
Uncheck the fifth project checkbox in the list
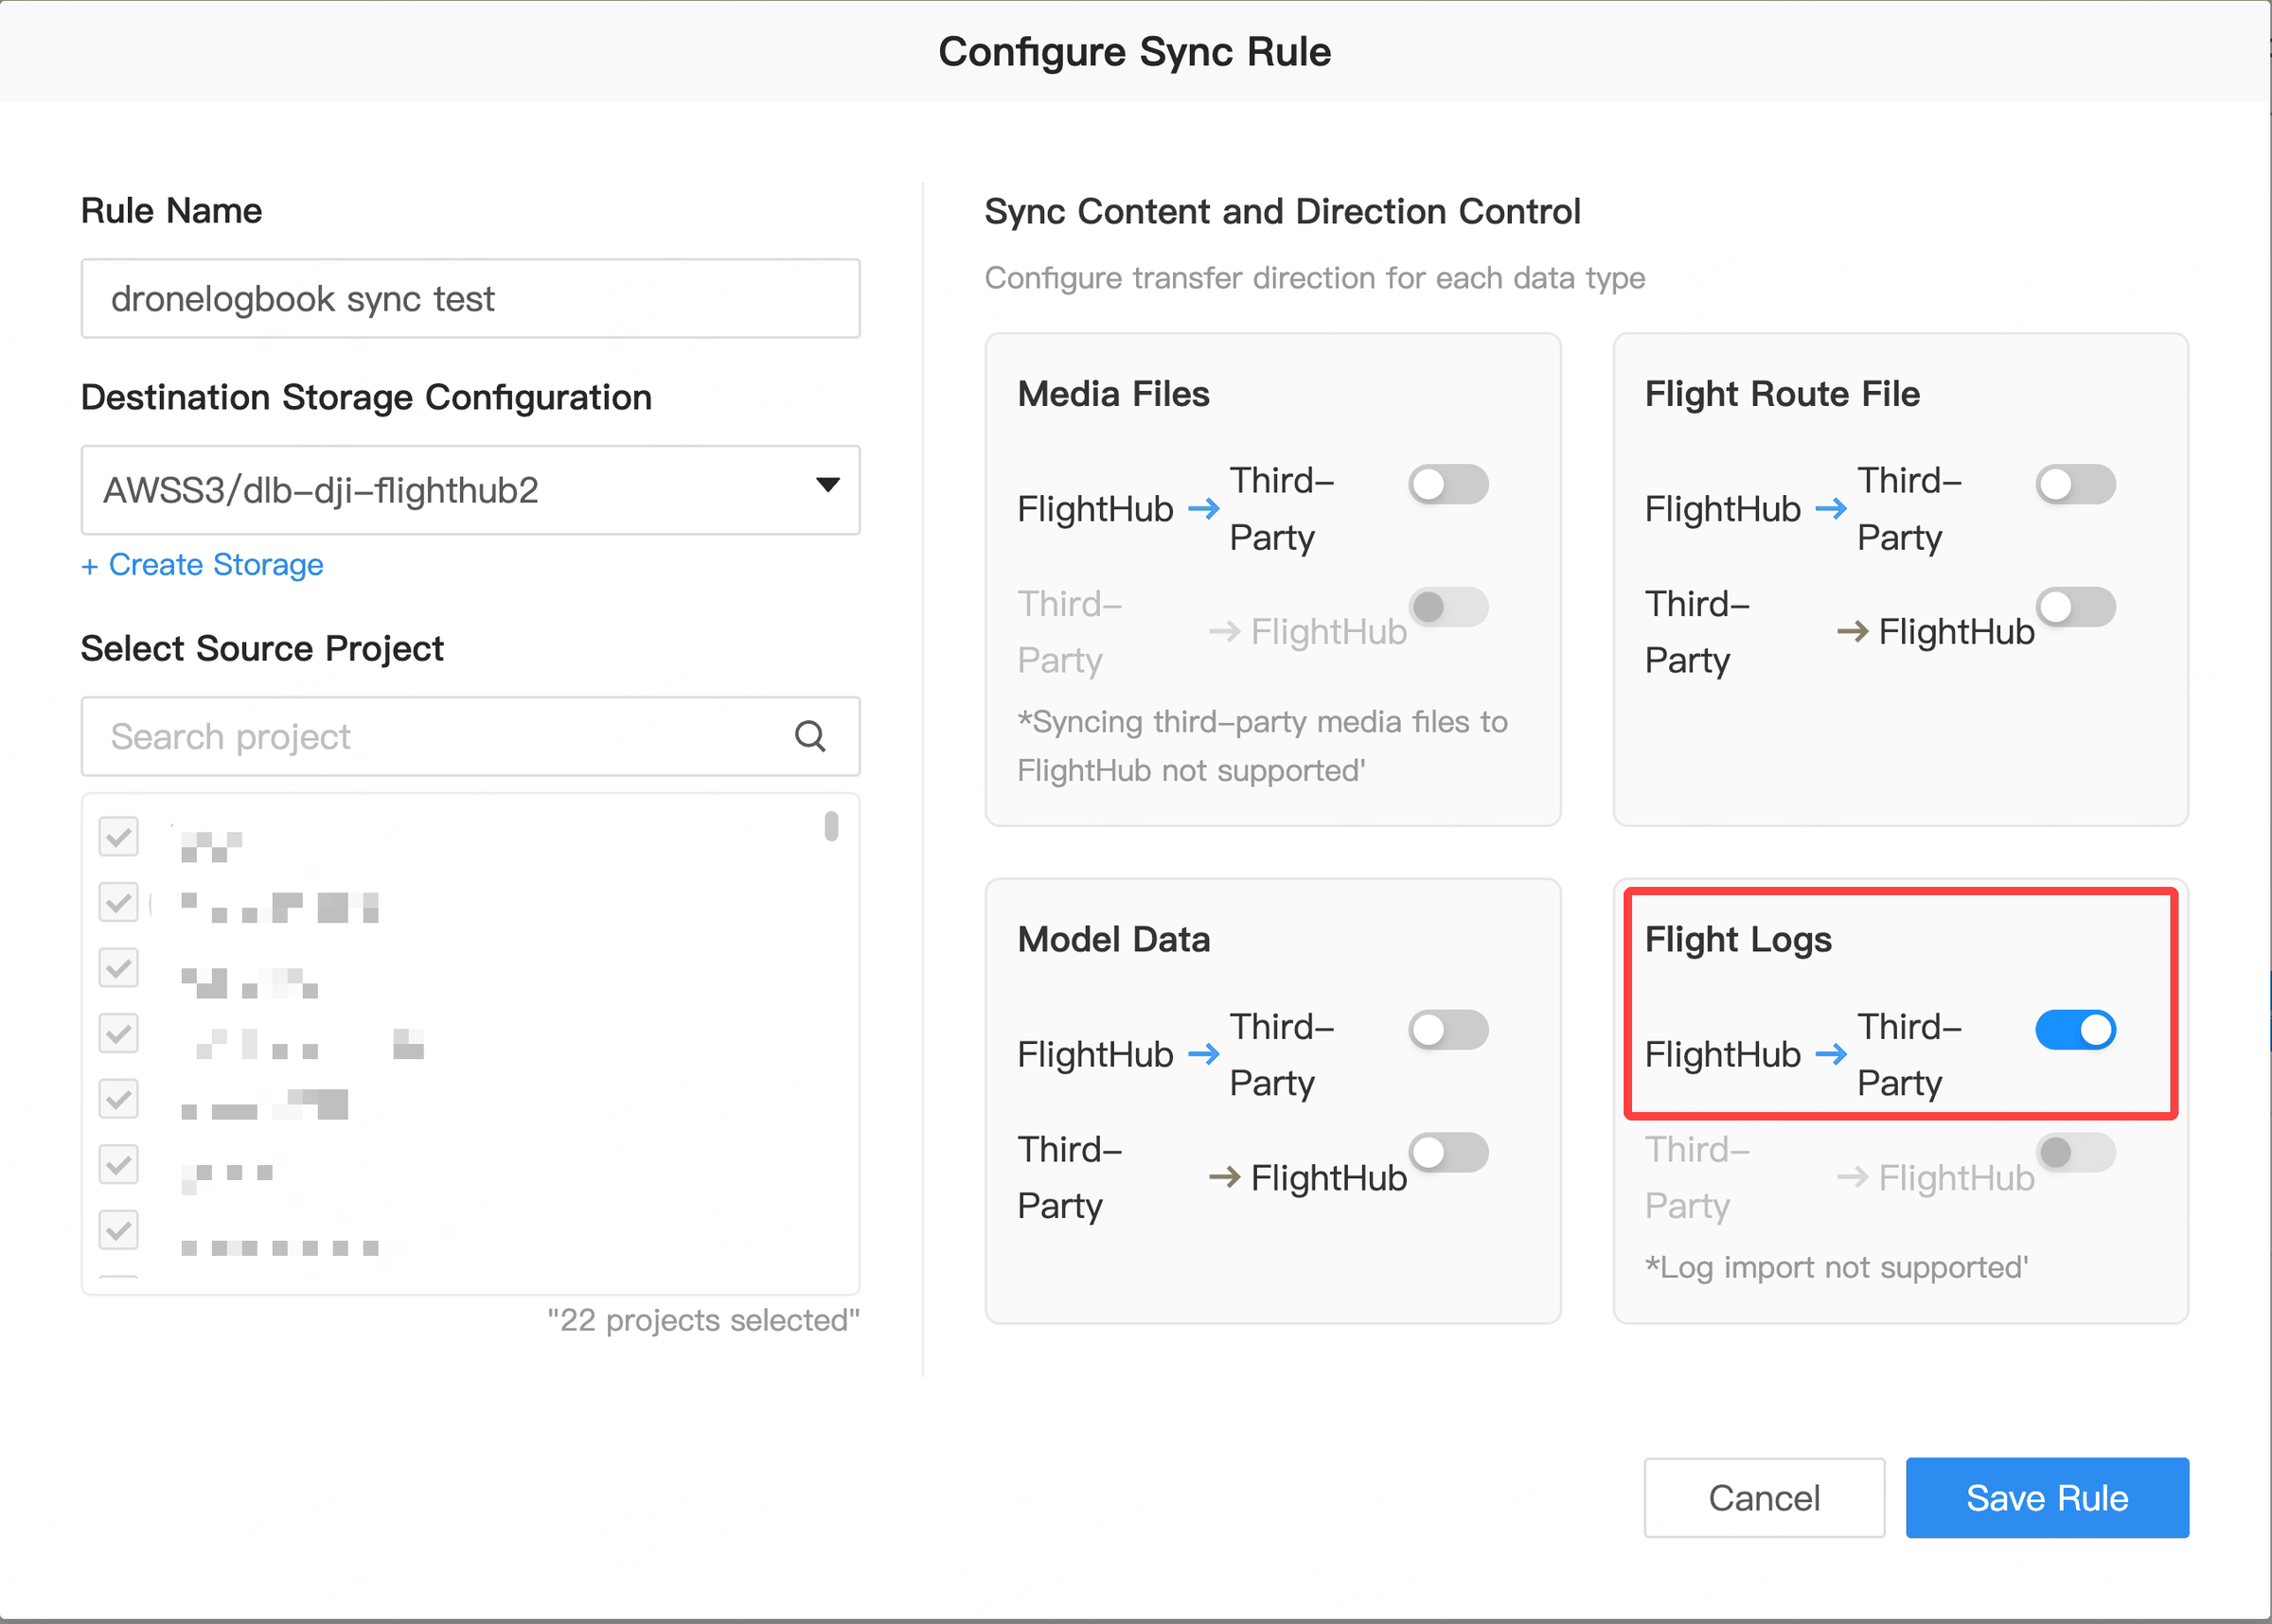click(x=119, y=1099)
